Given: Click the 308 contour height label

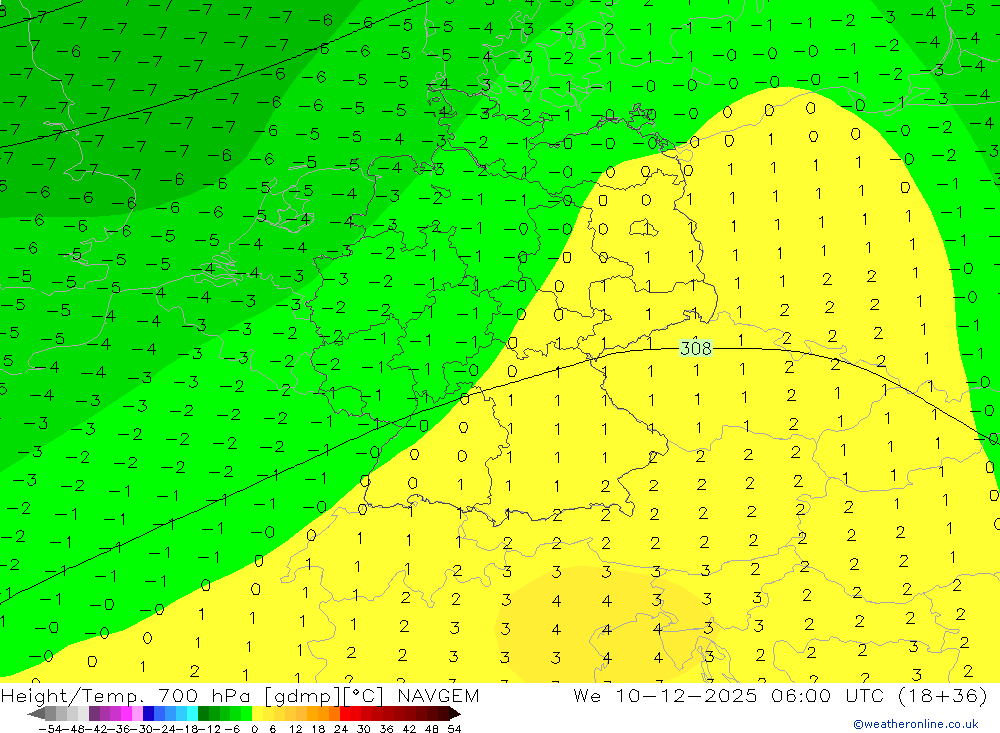Looking at the screenshot, I should tap(696, 348).
